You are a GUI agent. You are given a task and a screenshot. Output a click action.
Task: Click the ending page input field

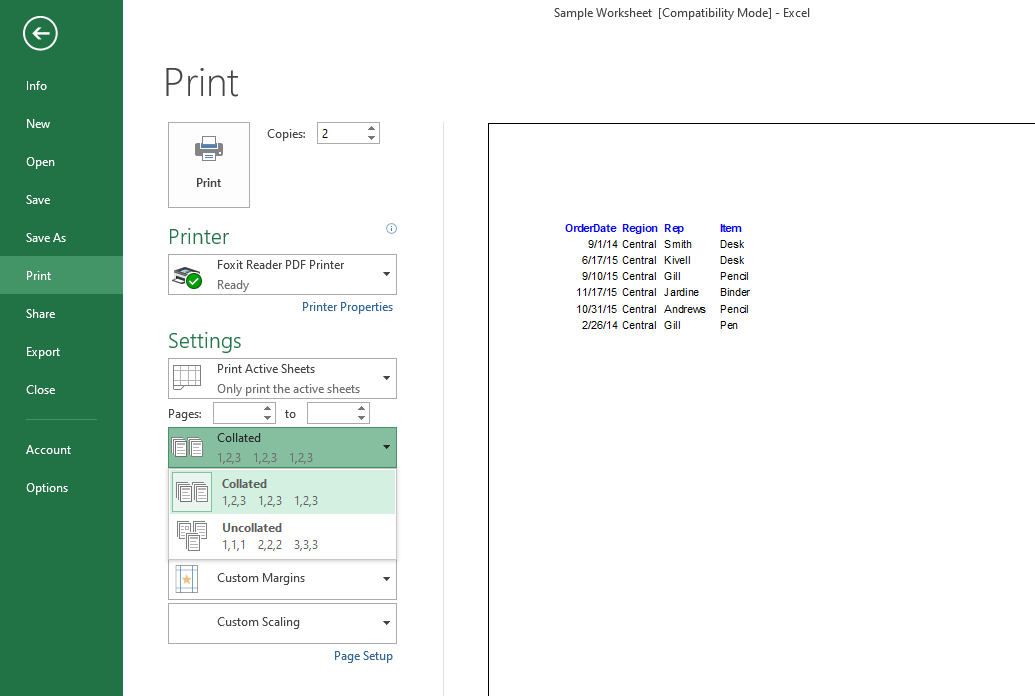click(x=331, y=413)
